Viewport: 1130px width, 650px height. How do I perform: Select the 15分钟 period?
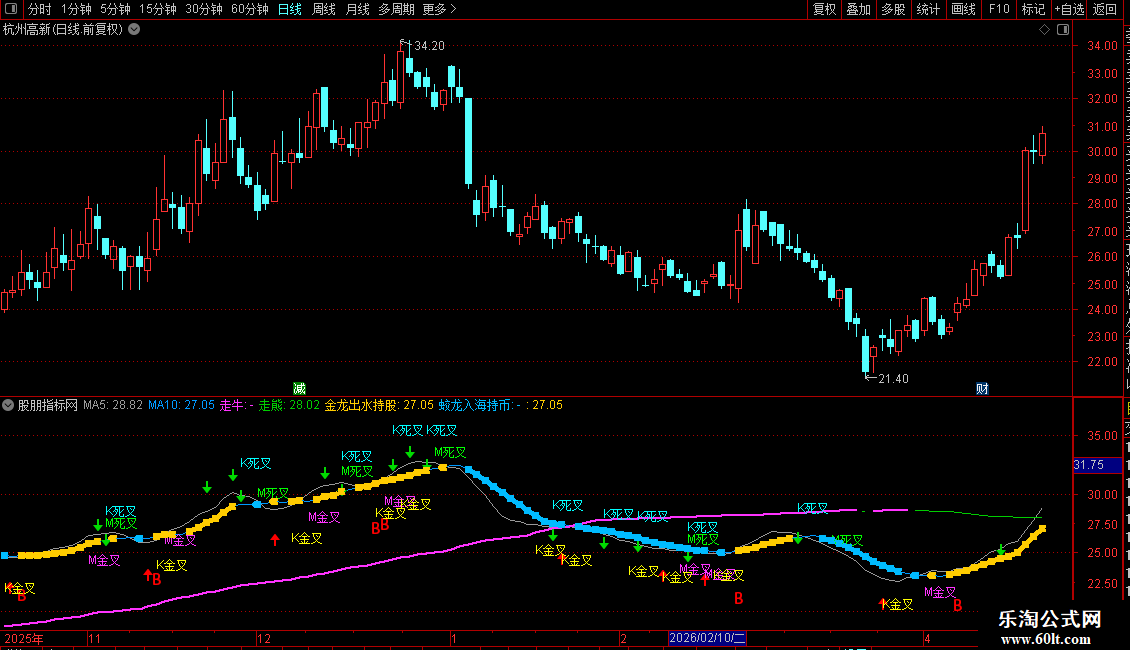tap(158, 9)
